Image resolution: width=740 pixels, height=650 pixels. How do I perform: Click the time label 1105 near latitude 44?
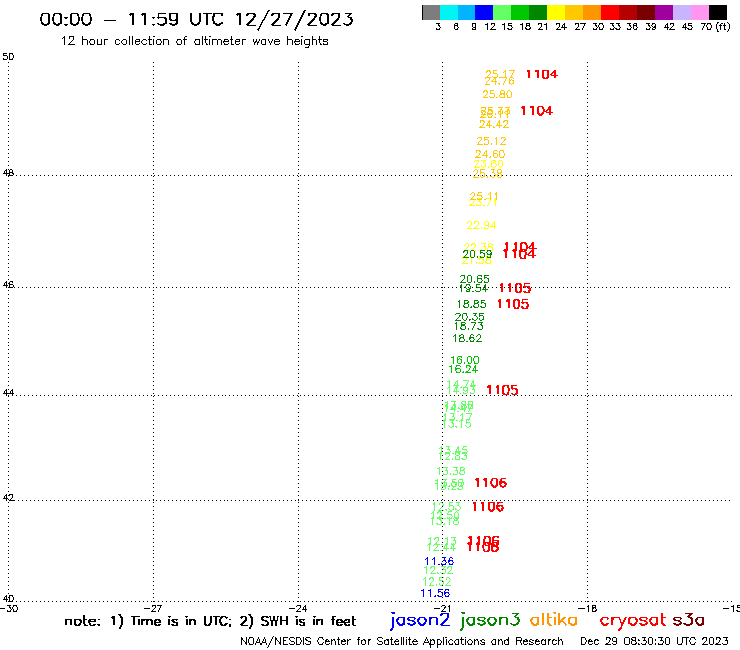pos(502,390)
